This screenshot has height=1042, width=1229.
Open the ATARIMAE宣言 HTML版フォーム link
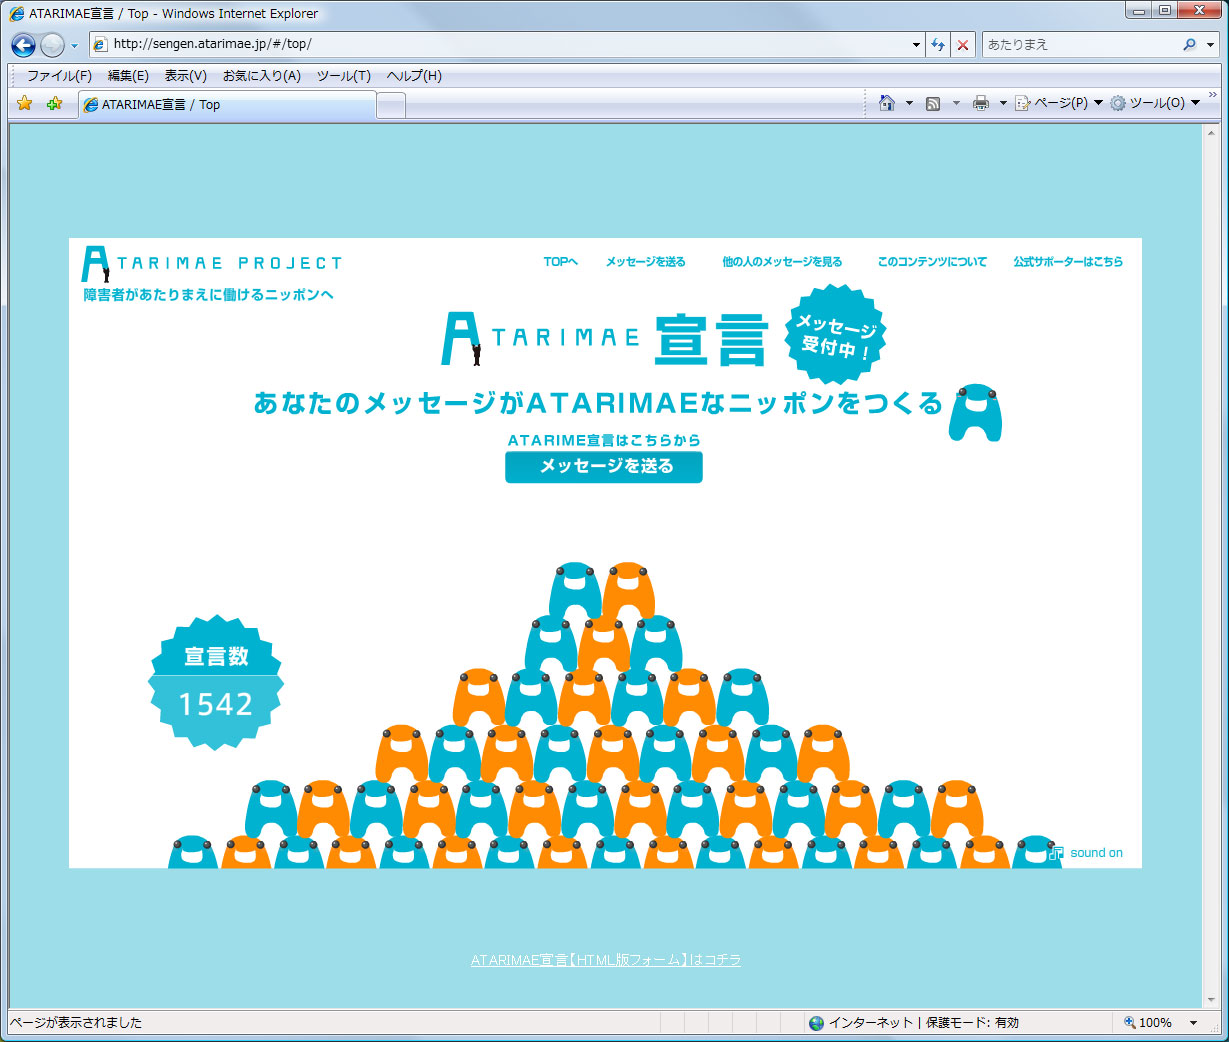(x=606, y=960)
